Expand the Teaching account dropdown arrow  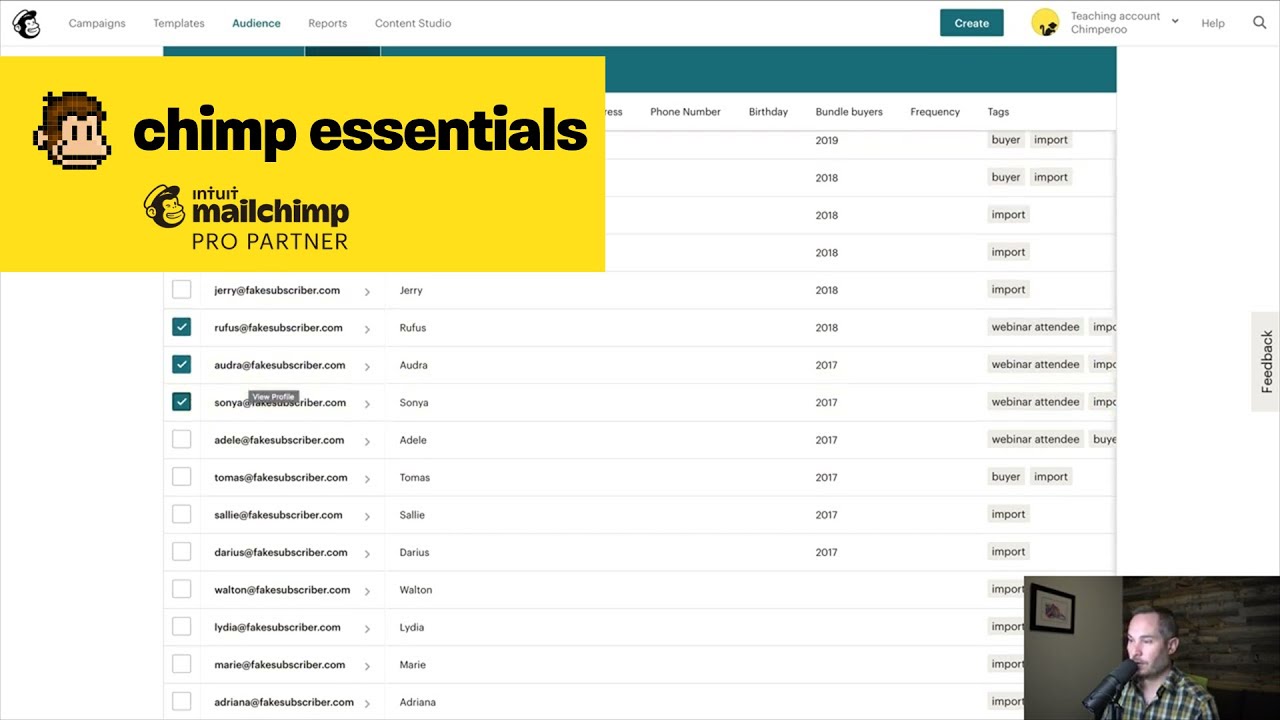(x=1175, y=22)
